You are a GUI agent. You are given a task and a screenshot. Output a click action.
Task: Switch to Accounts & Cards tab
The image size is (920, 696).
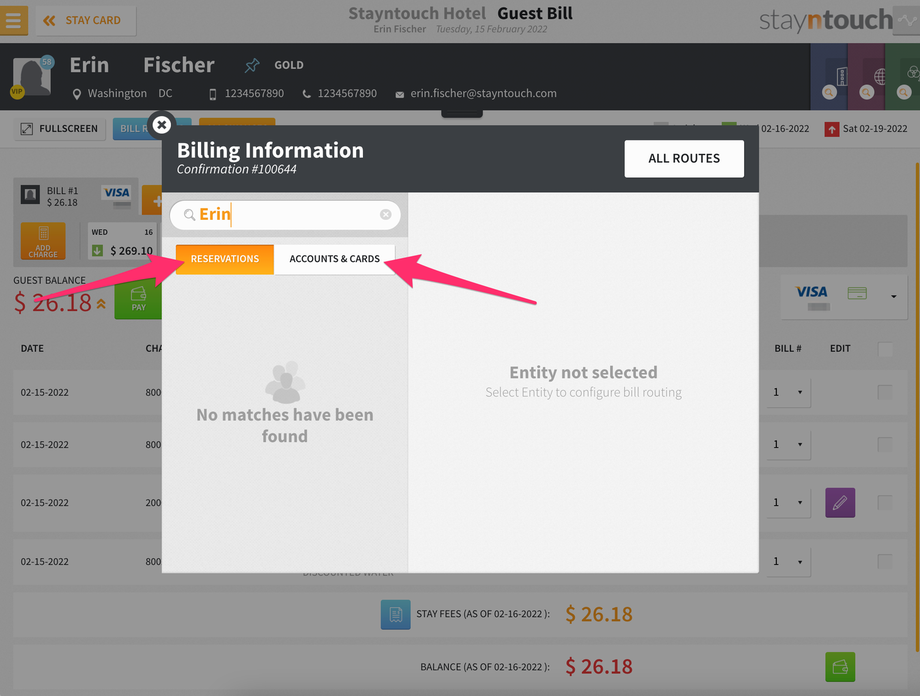coord(334,259)
